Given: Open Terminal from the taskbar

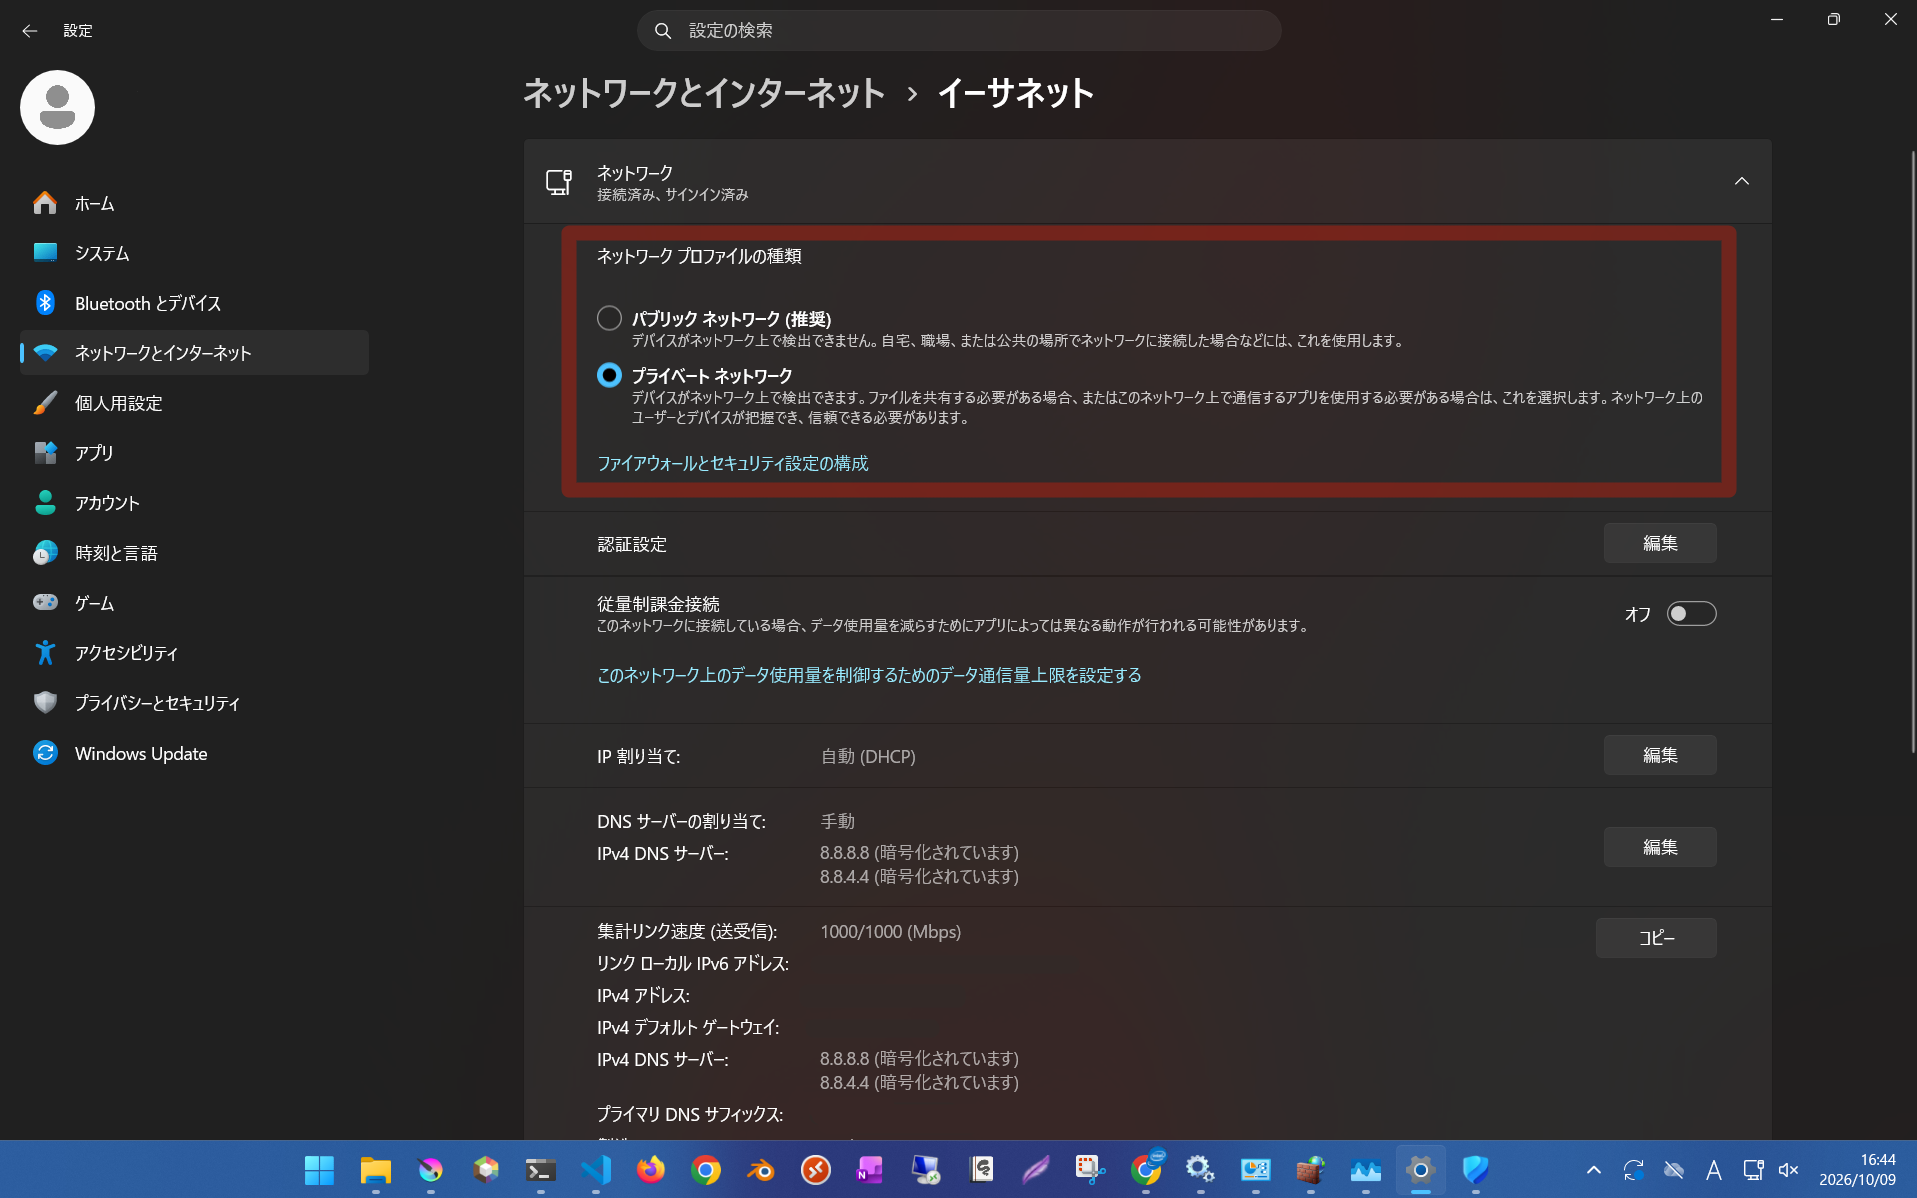Looking at the screenshot, I should 540,1169.
